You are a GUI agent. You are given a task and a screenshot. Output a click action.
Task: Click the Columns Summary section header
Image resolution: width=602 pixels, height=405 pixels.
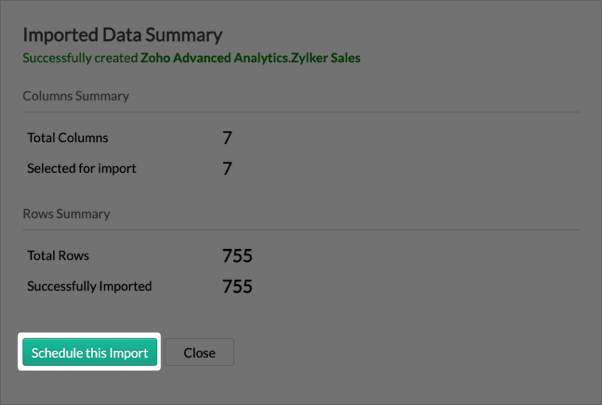[x=76, y=96]
